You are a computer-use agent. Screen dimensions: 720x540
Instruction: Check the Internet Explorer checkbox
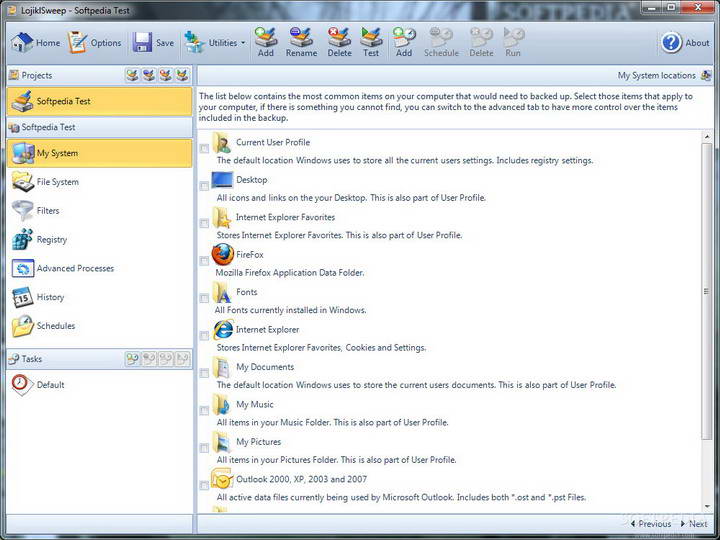tap(204, 336)
